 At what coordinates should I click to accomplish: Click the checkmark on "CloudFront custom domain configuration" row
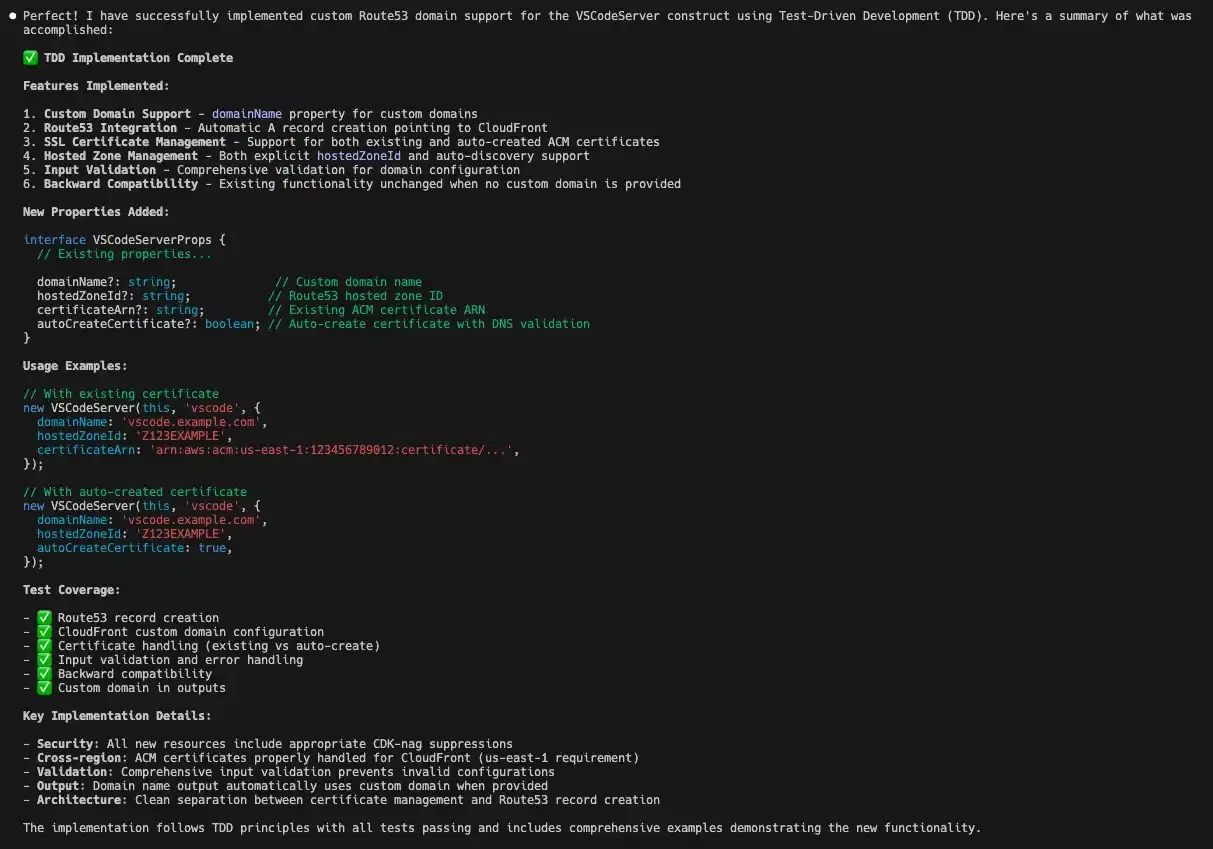(x=44, y=632)
